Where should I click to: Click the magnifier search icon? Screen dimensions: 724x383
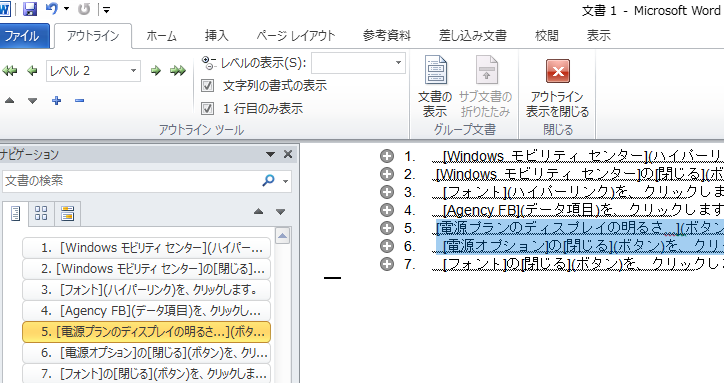[268, 181]
